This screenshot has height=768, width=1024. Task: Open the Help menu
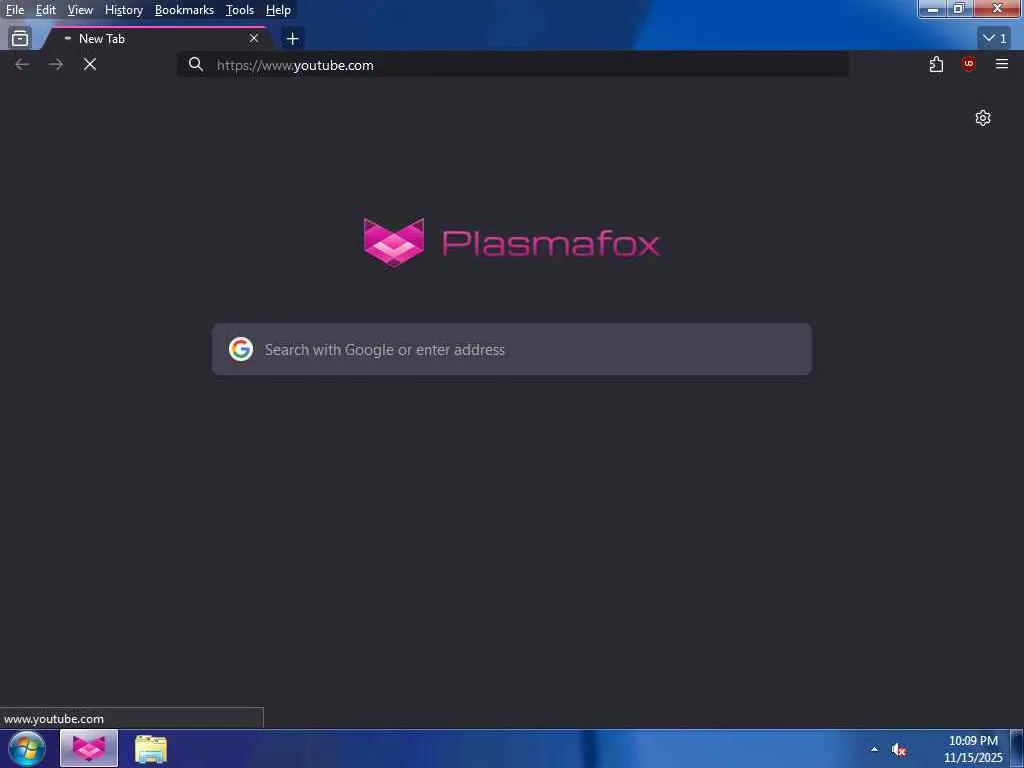[278, 10]
